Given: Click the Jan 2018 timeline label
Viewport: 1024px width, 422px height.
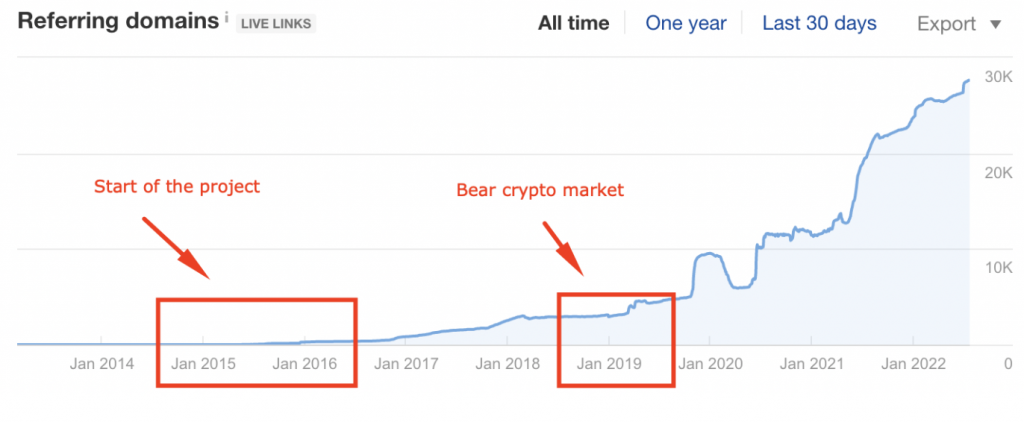Looking at the screenshot, I should coord(507,364).
